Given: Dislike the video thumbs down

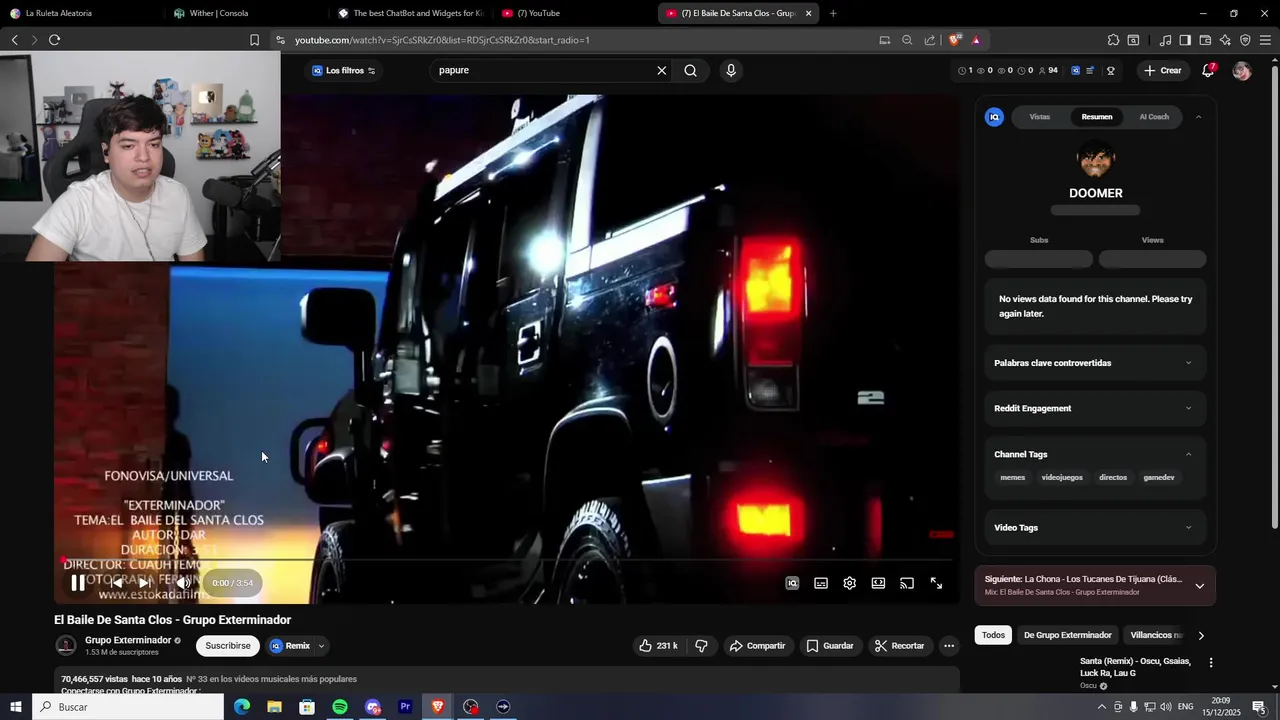Looking at the screenshot, I should pyautogui.click(x=701, y=646).
